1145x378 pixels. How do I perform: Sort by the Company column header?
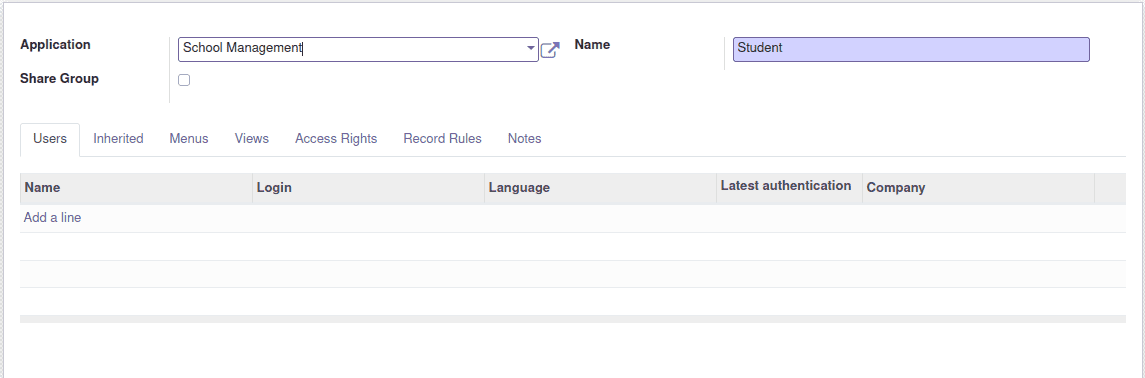point(979,188)
